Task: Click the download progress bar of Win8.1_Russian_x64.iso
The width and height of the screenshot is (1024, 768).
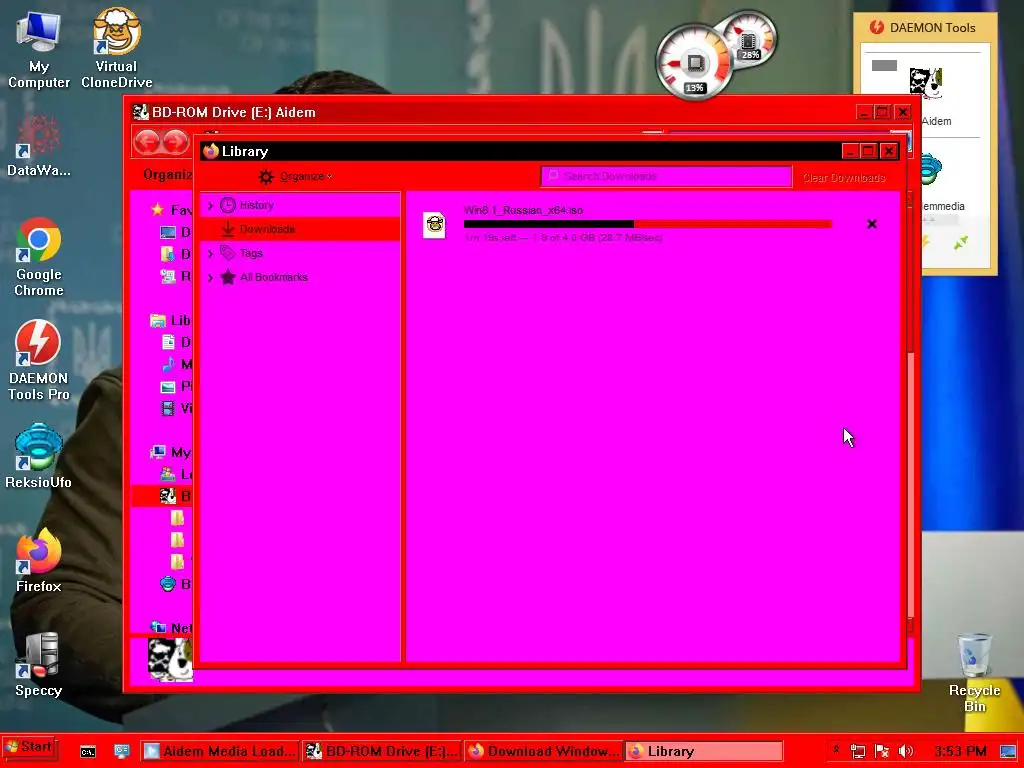Action: (647, 224)
